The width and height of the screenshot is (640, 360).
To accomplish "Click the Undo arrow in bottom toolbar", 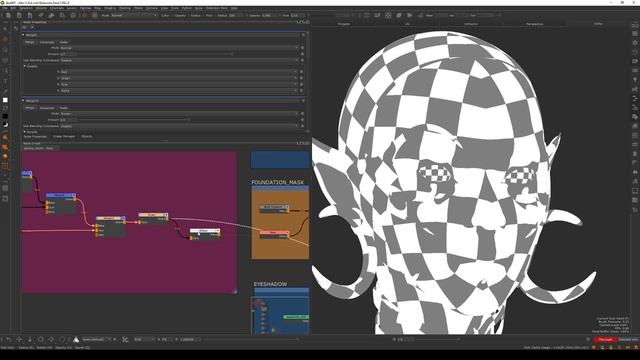I will tap(9, 340).
